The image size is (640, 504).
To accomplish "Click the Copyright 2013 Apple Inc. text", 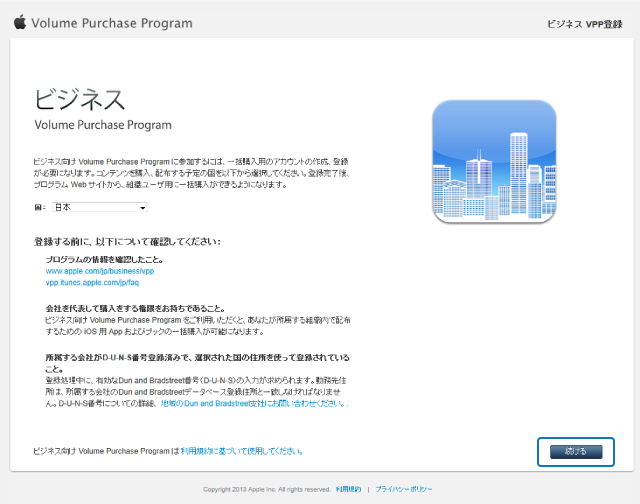I will [x=267, y=489].
